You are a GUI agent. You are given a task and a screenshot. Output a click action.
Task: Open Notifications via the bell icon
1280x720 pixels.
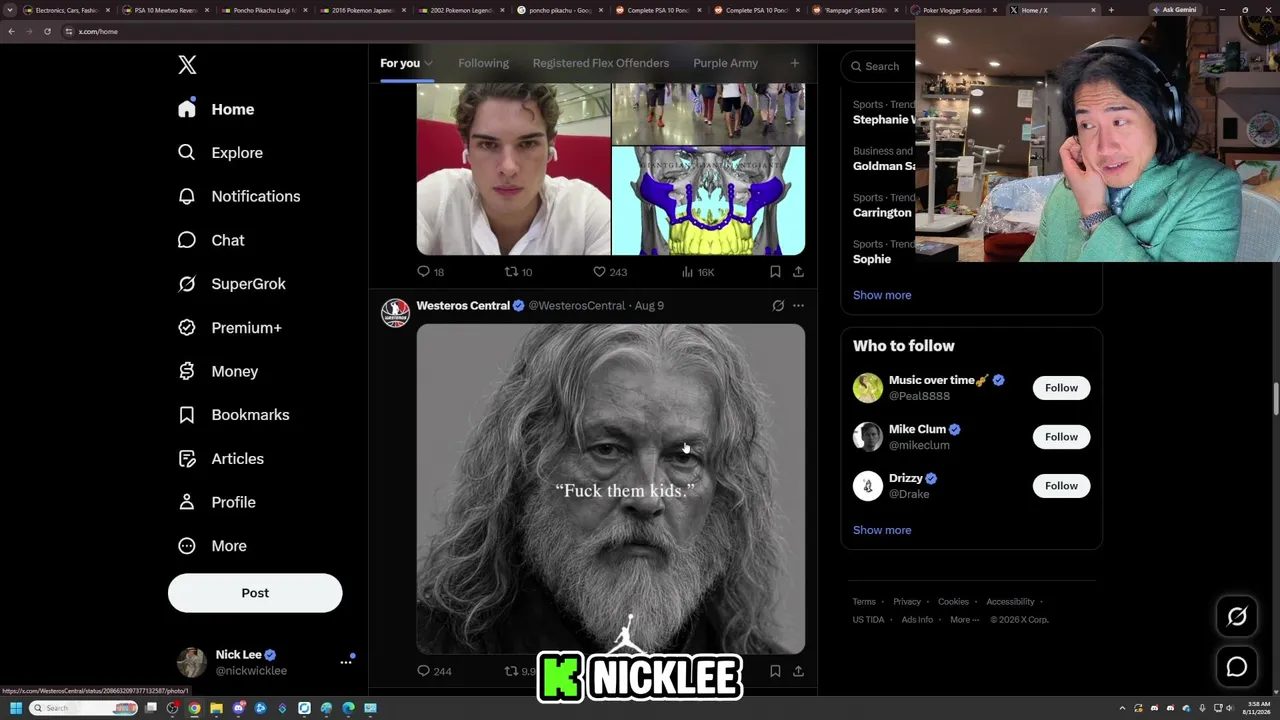pyautogui.click(x=187, y=196)
